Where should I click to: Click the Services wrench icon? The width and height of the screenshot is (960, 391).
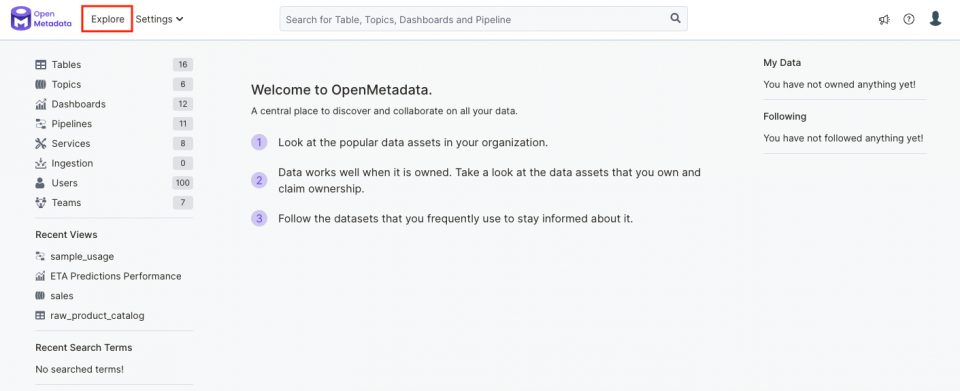click(40, 144)
